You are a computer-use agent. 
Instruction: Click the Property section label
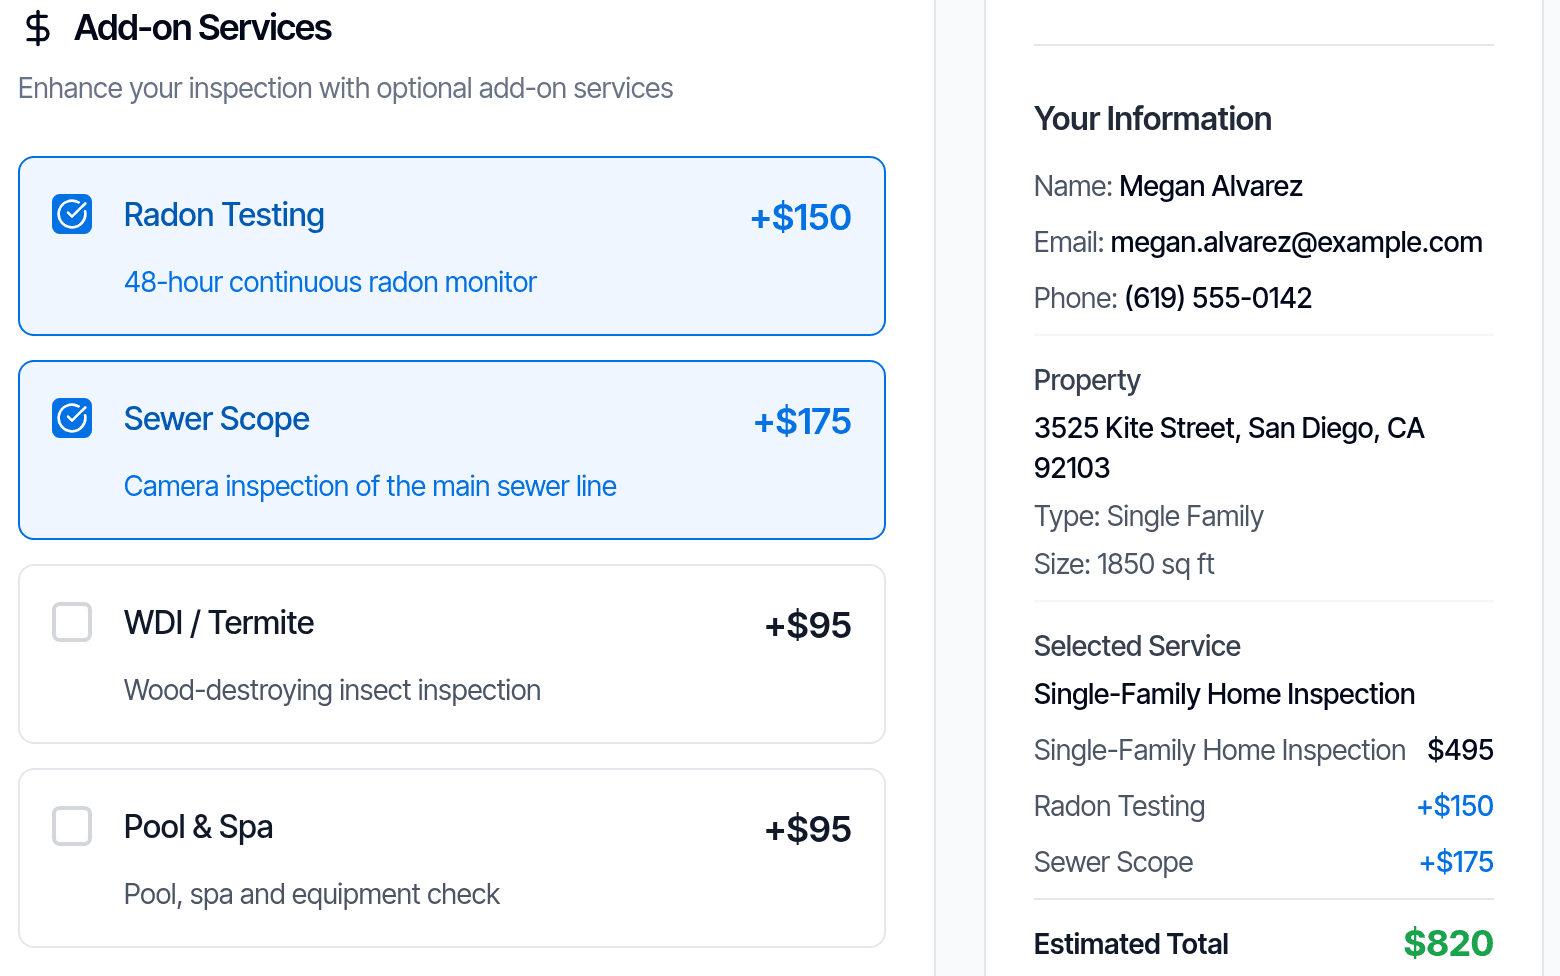click(1087, 380)
